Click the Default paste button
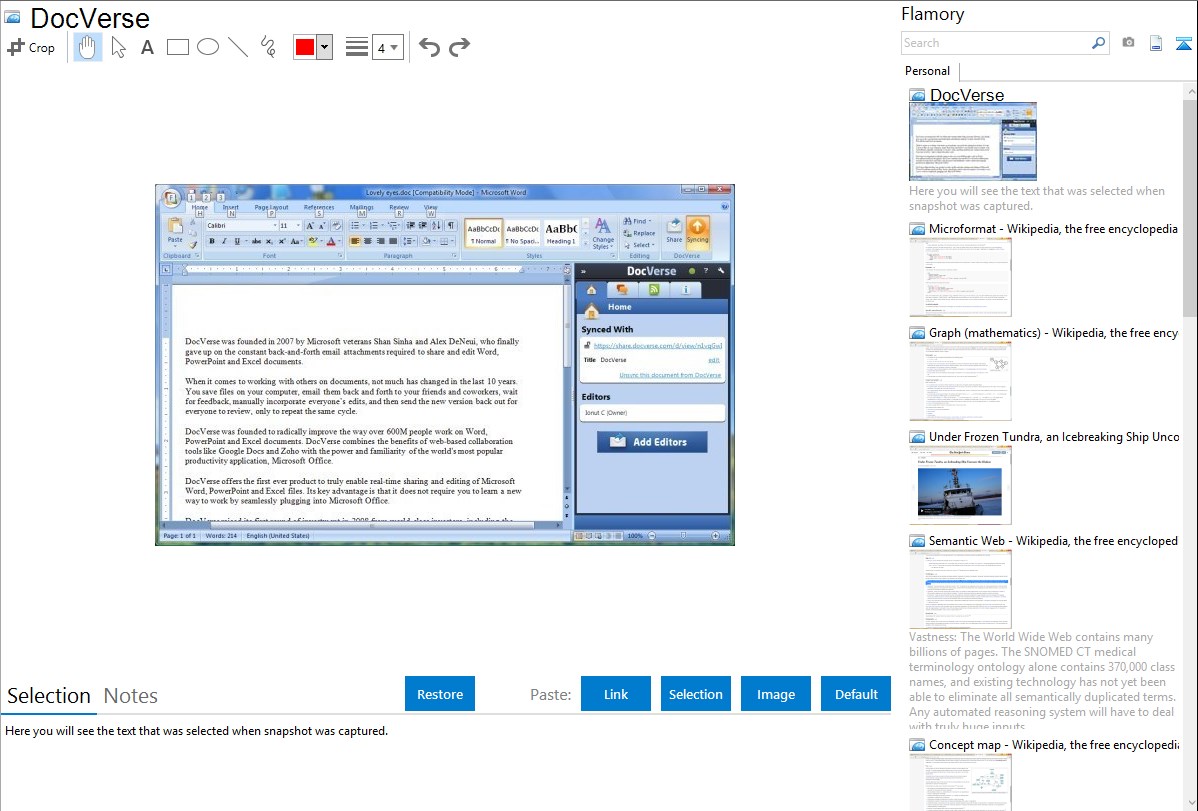This screenshot has height=811, width=1198. [856, 694]
